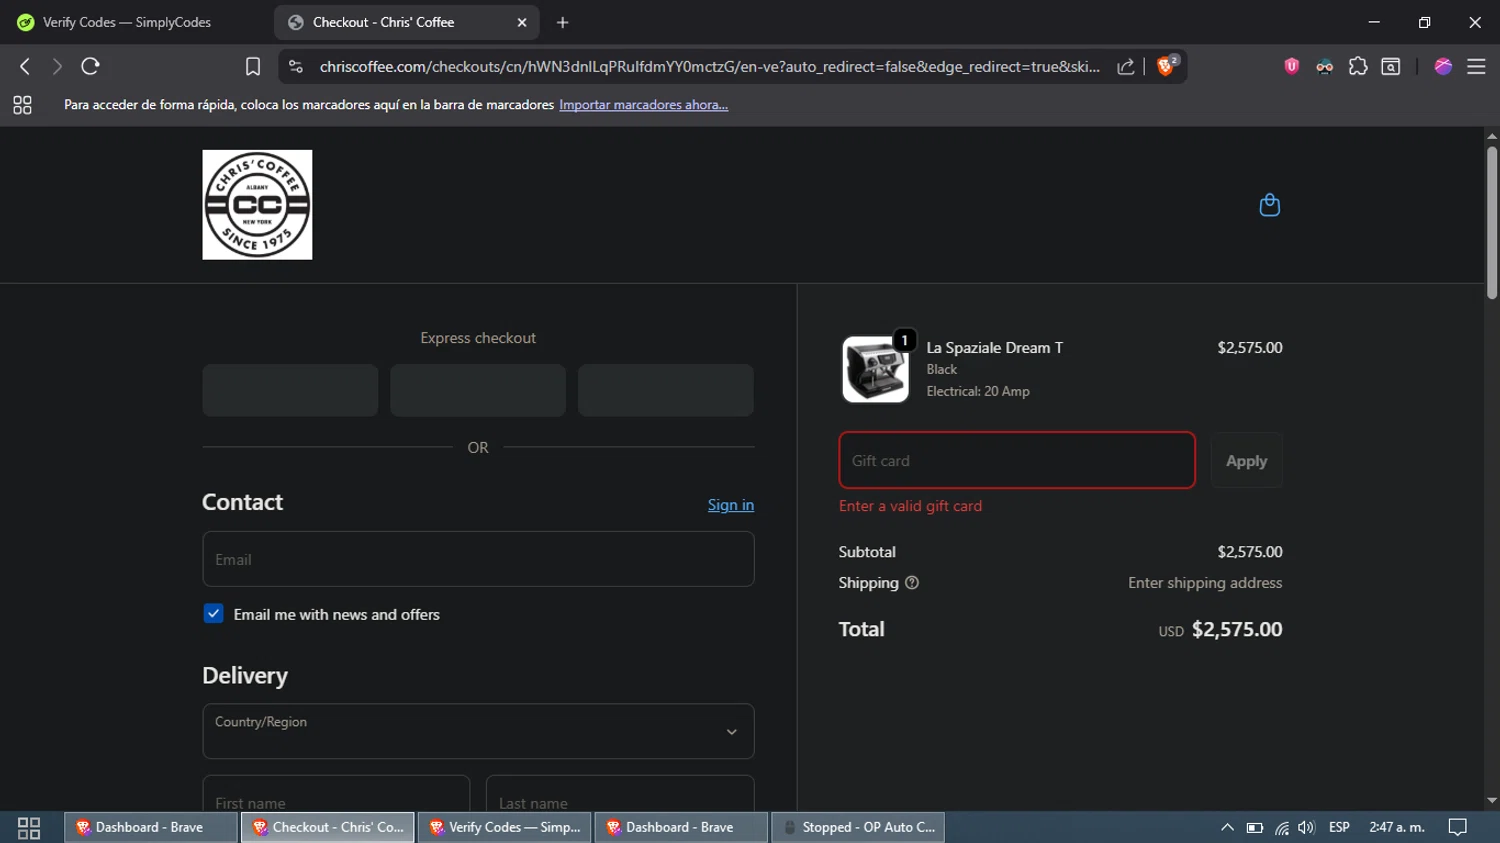Screen dimensions: 1500x843
Task: Open the browser hamburger menu
Action: pos(1476,66)
